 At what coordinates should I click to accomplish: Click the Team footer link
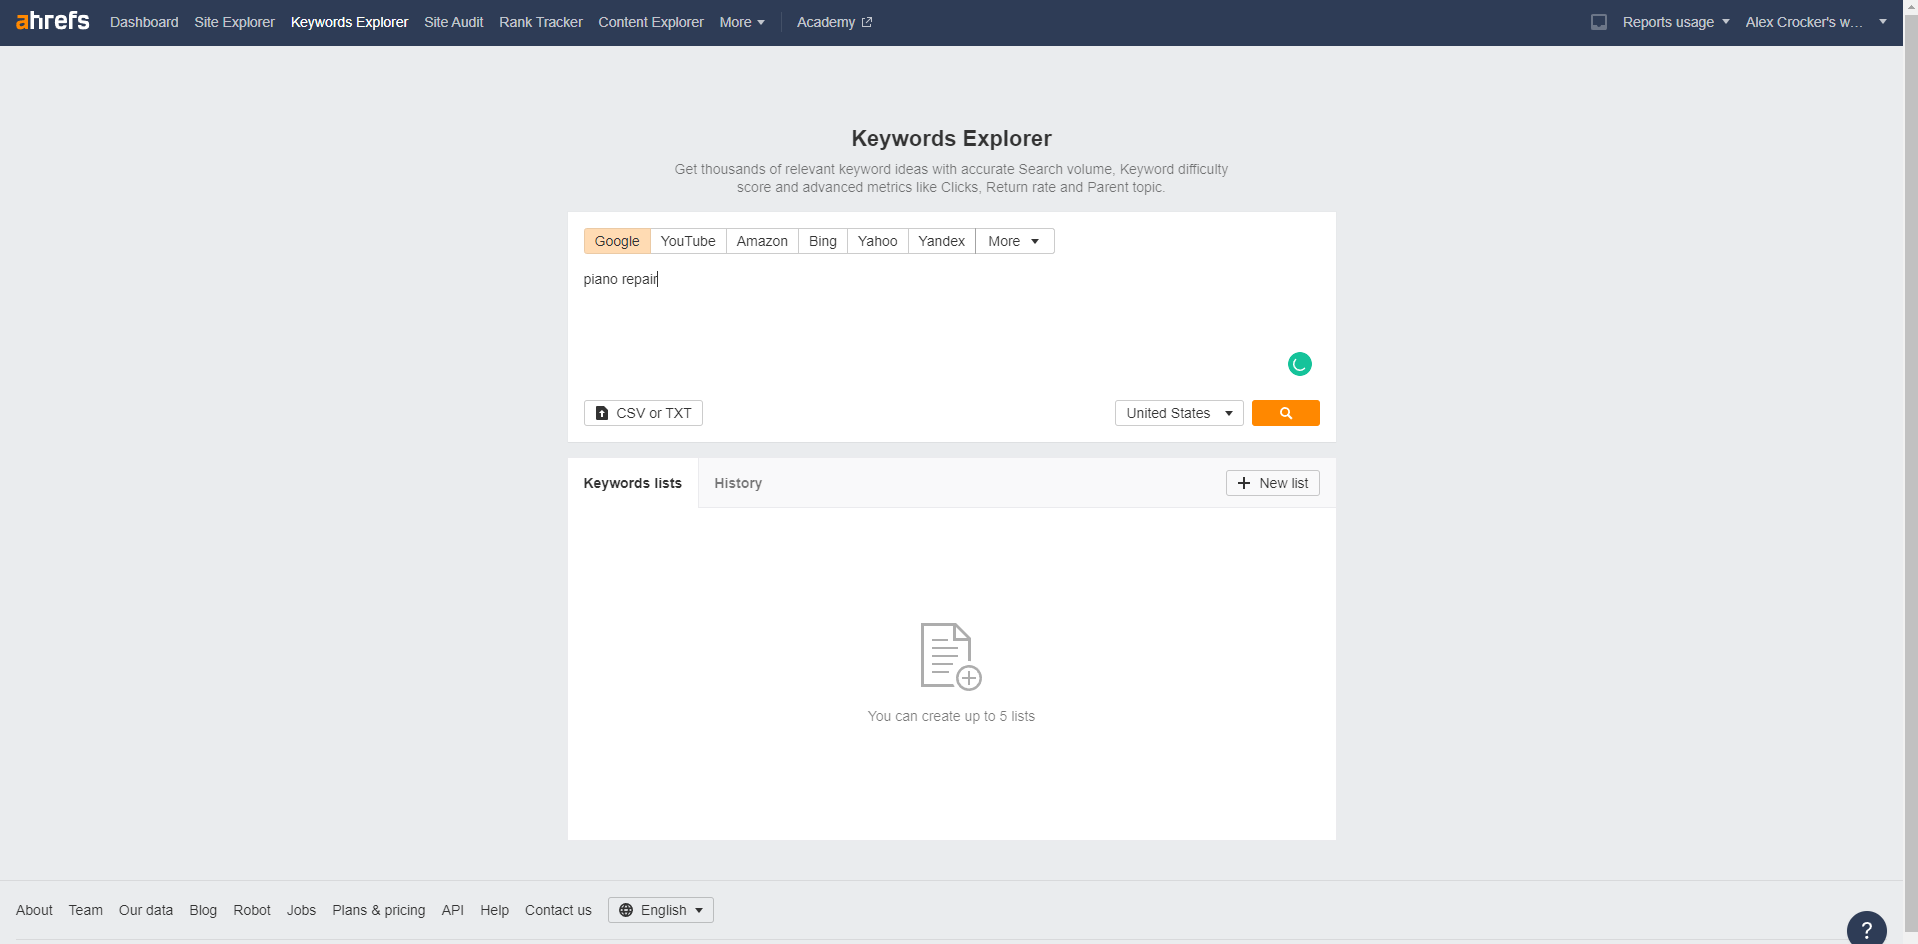[x=85, y=910]
